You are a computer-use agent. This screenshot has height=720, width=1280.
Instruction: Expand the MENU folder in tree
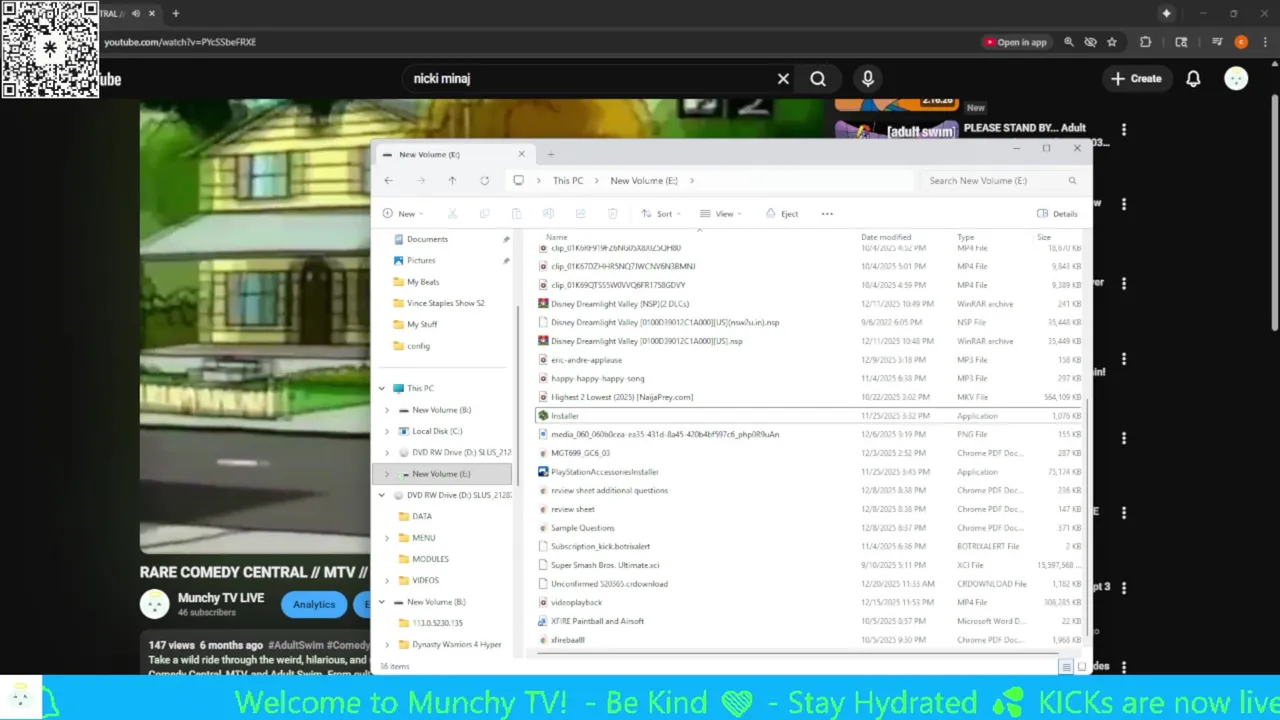(388, 538)
